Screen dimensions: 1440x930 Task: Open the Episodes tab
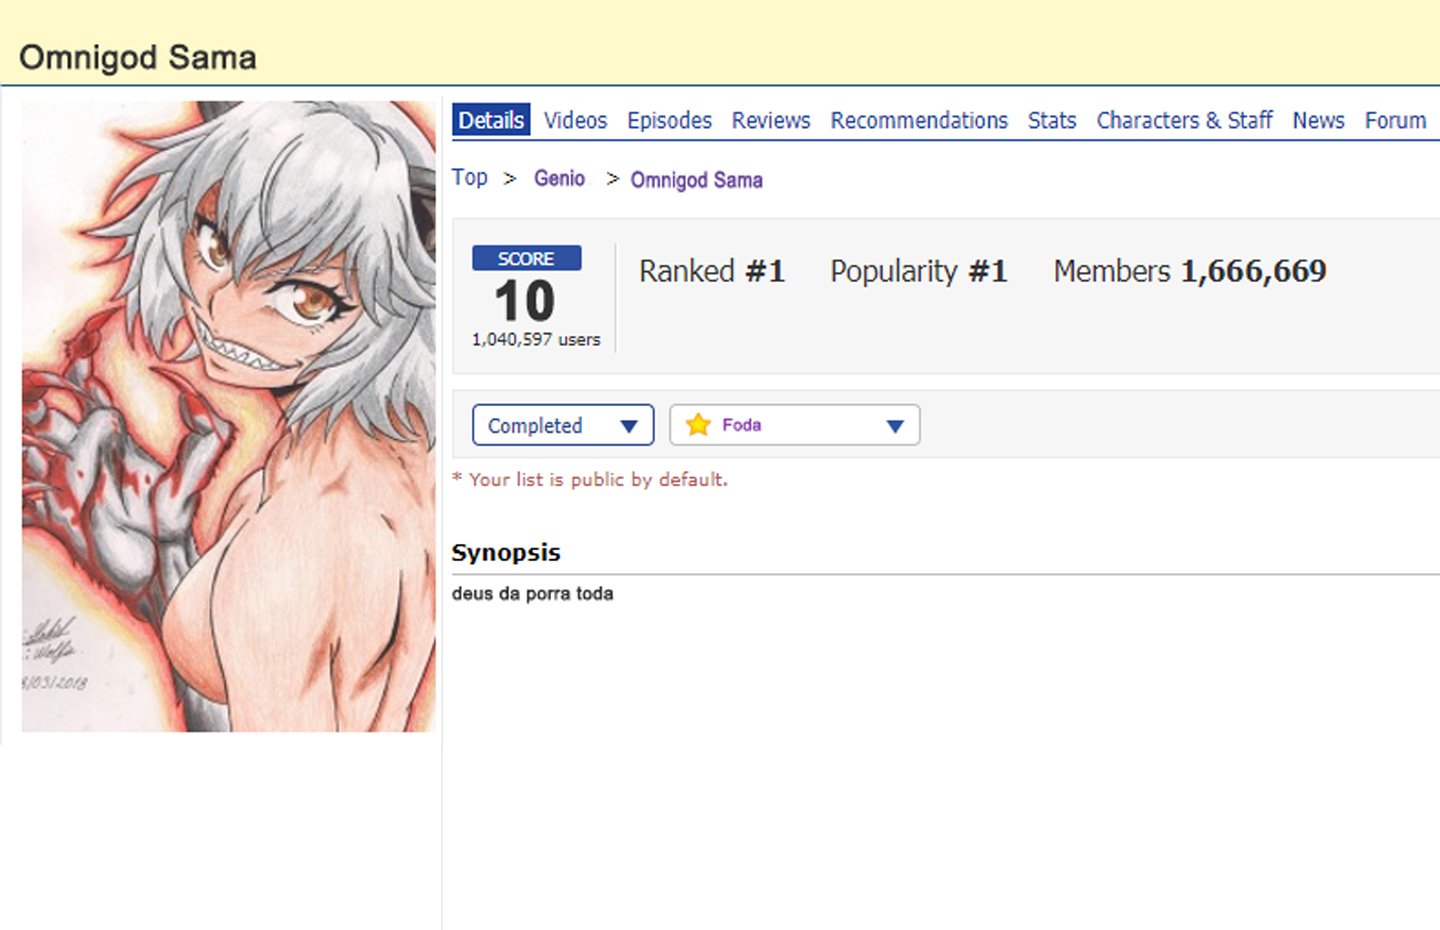pos(669,120)
